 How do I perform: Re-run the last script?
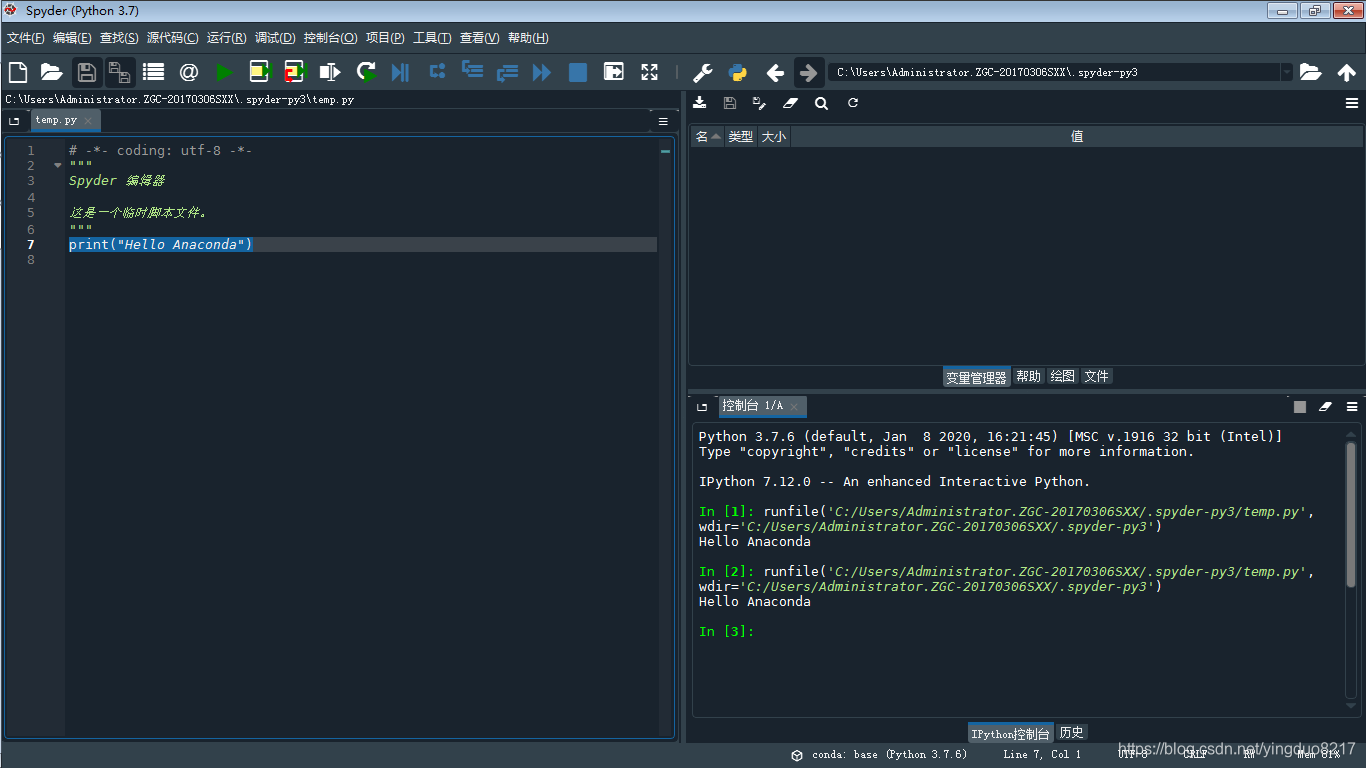366,72
